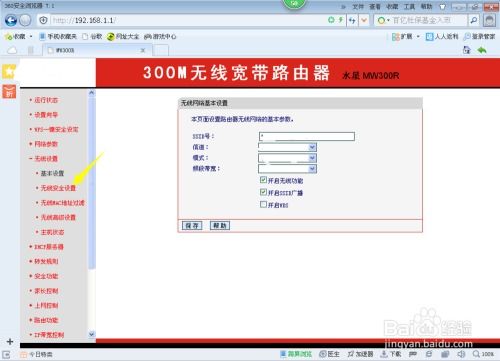Open the yellow star favorites sidebar icon
The height and width of the screenshot is (361, 500).
9,71
